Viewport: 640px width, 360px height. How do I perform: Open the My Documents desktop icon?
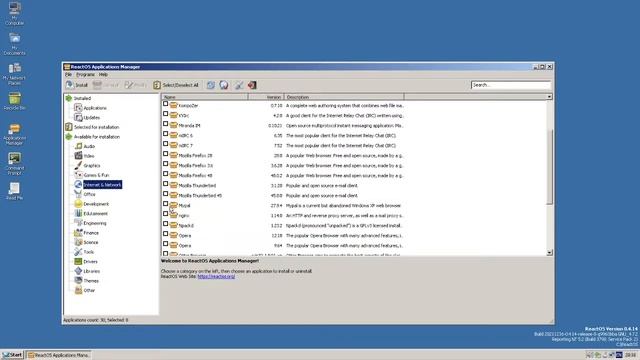(x=15, y=44)
